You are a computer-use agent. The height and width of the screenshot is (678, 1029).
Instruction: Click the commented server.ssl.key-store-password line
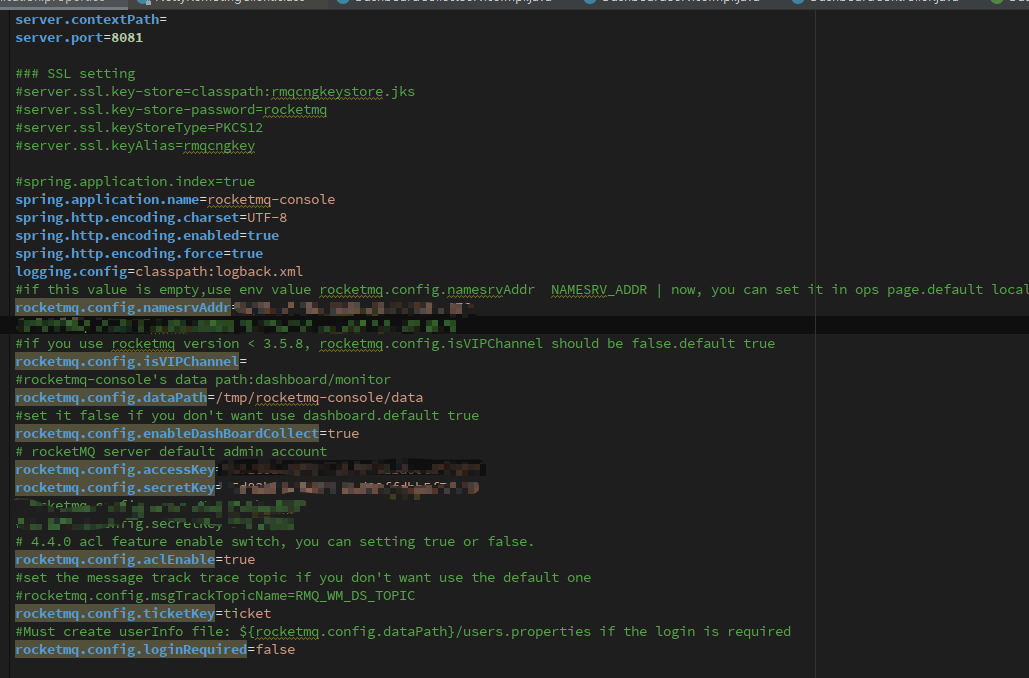click(171, 110)
